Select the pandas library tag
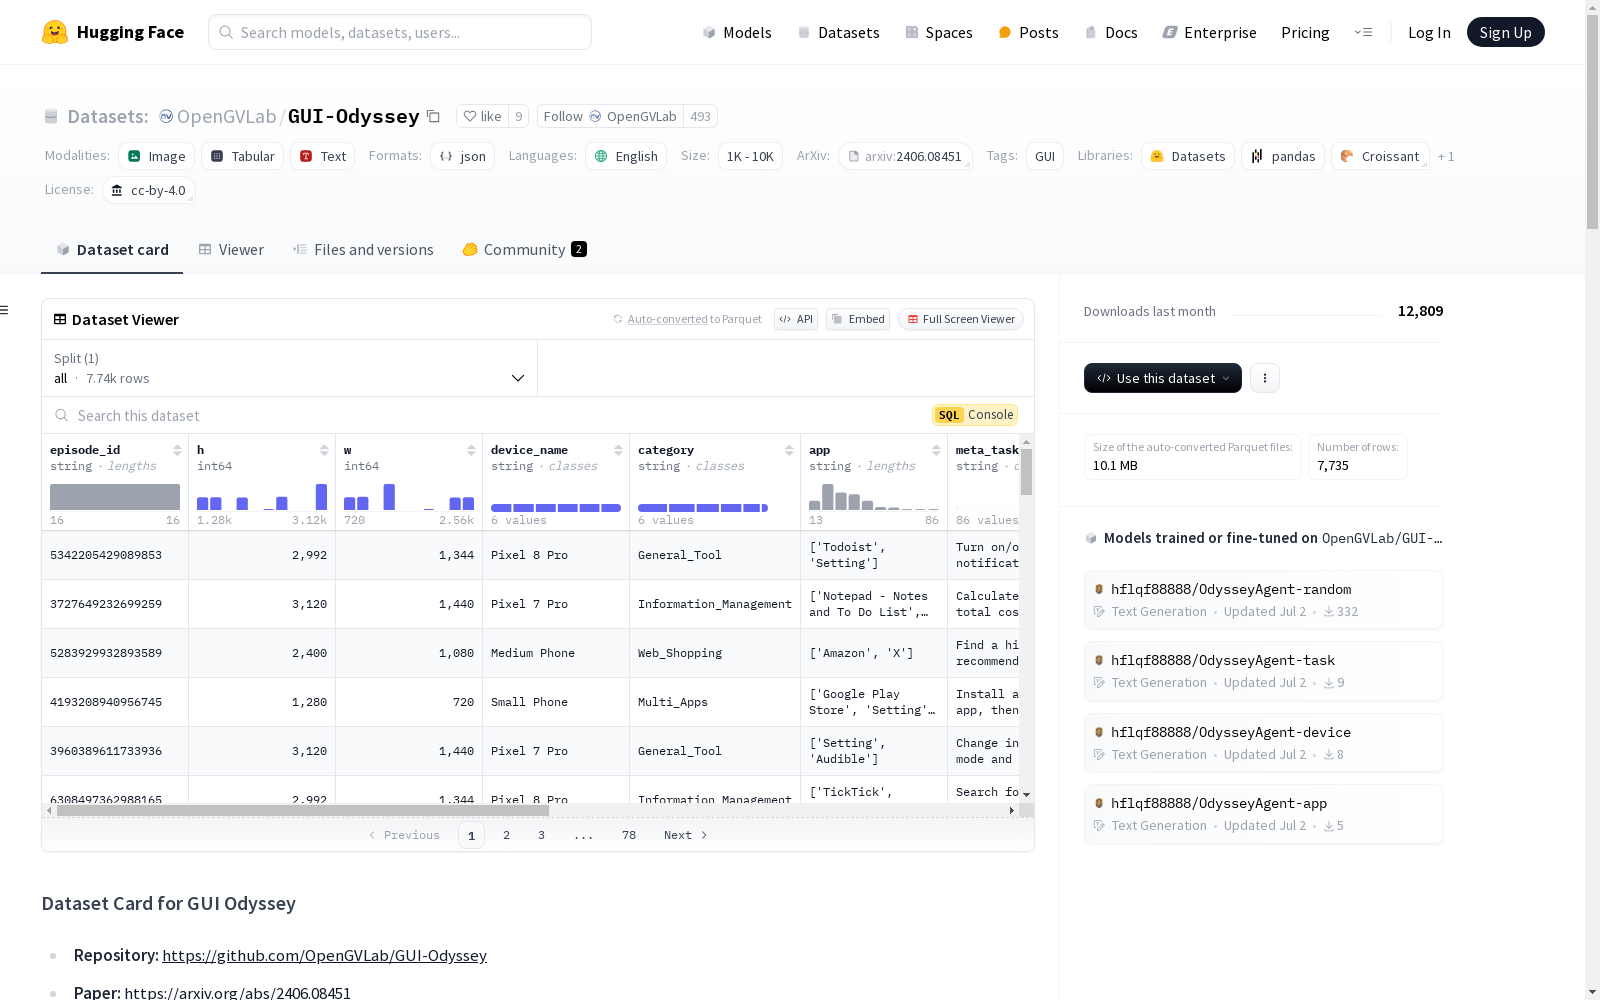This screenshot has width=1600, height=1000. pos(1283,156)
